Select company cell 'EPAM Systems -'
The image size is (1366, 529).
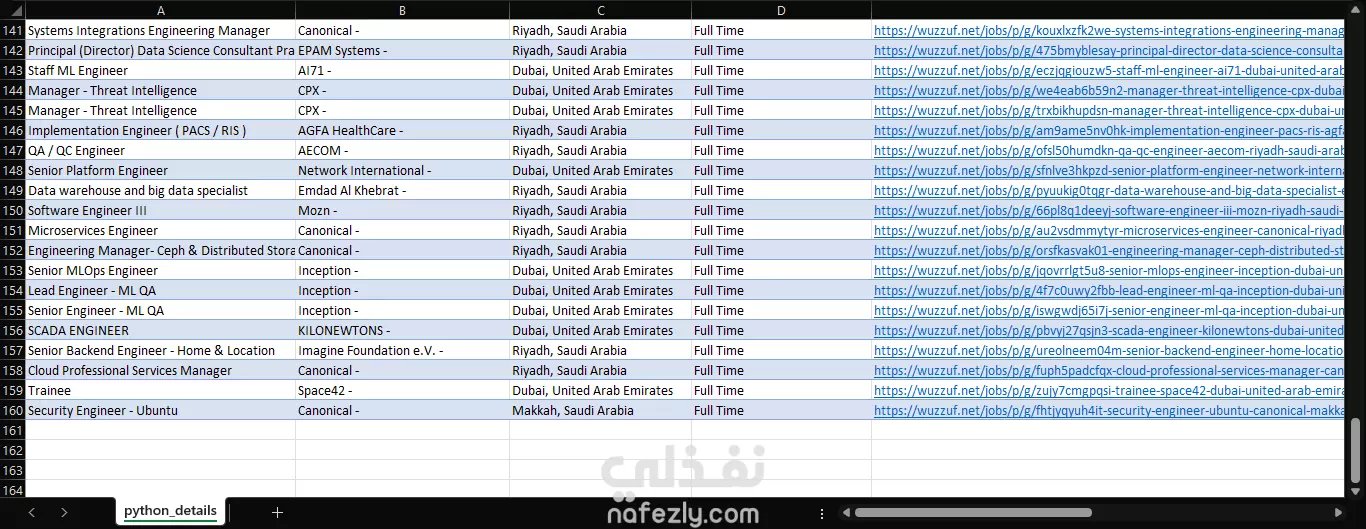click(403, 50)
